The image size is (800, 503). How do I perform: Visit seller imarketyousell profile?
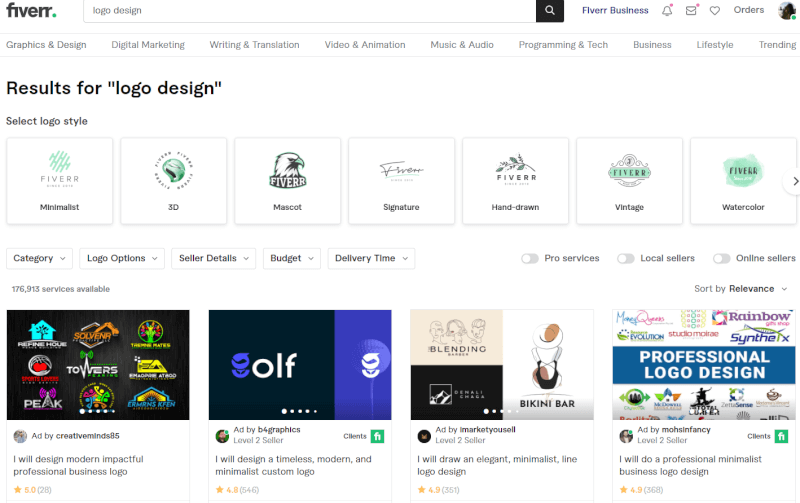pos(487,430)
